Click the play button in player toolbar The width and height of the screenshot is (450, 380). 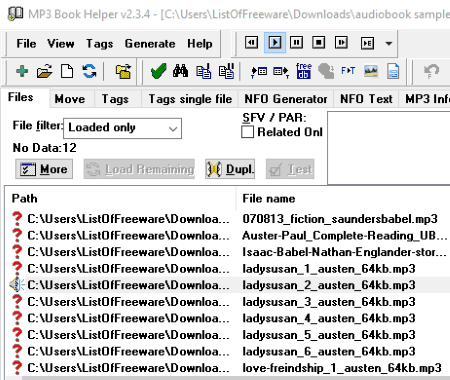pos(275,43)
